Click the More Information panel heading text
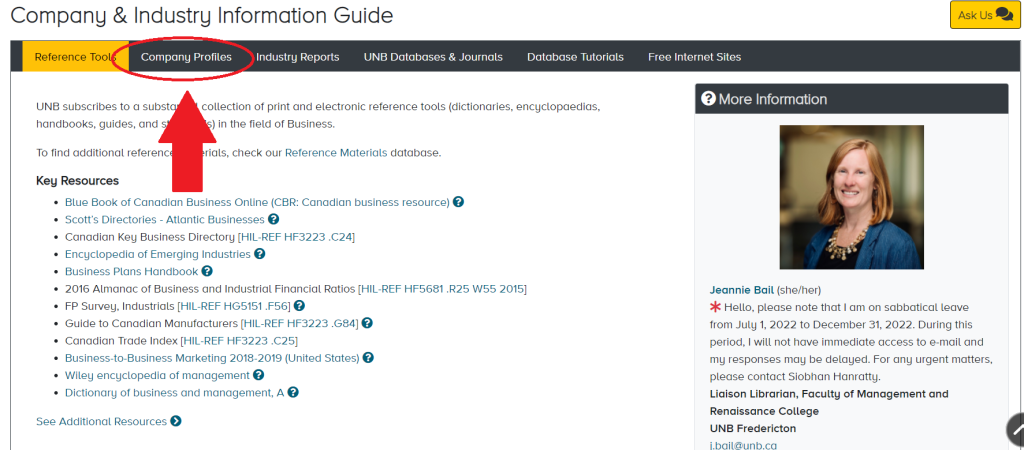 point(773,99)
